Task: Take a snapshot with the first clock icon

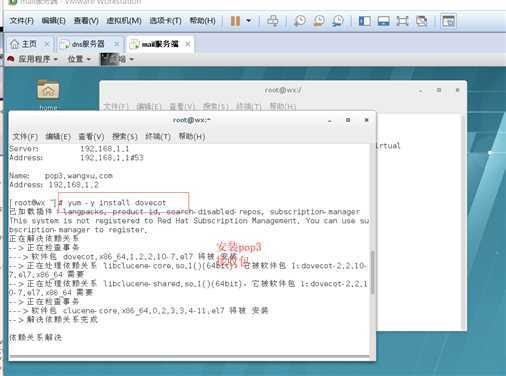Action: pos(299,21)
